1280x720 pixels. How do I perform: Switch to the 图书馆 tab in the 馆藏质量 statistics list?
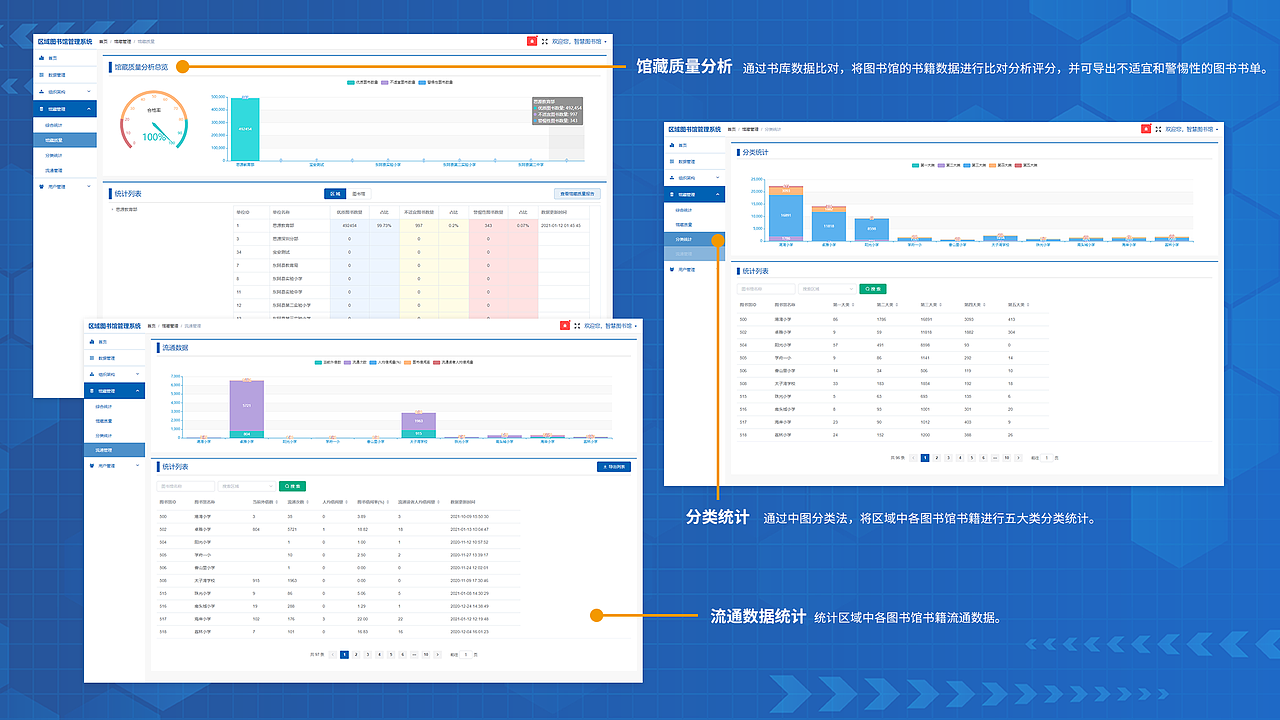tap(359, 193)
